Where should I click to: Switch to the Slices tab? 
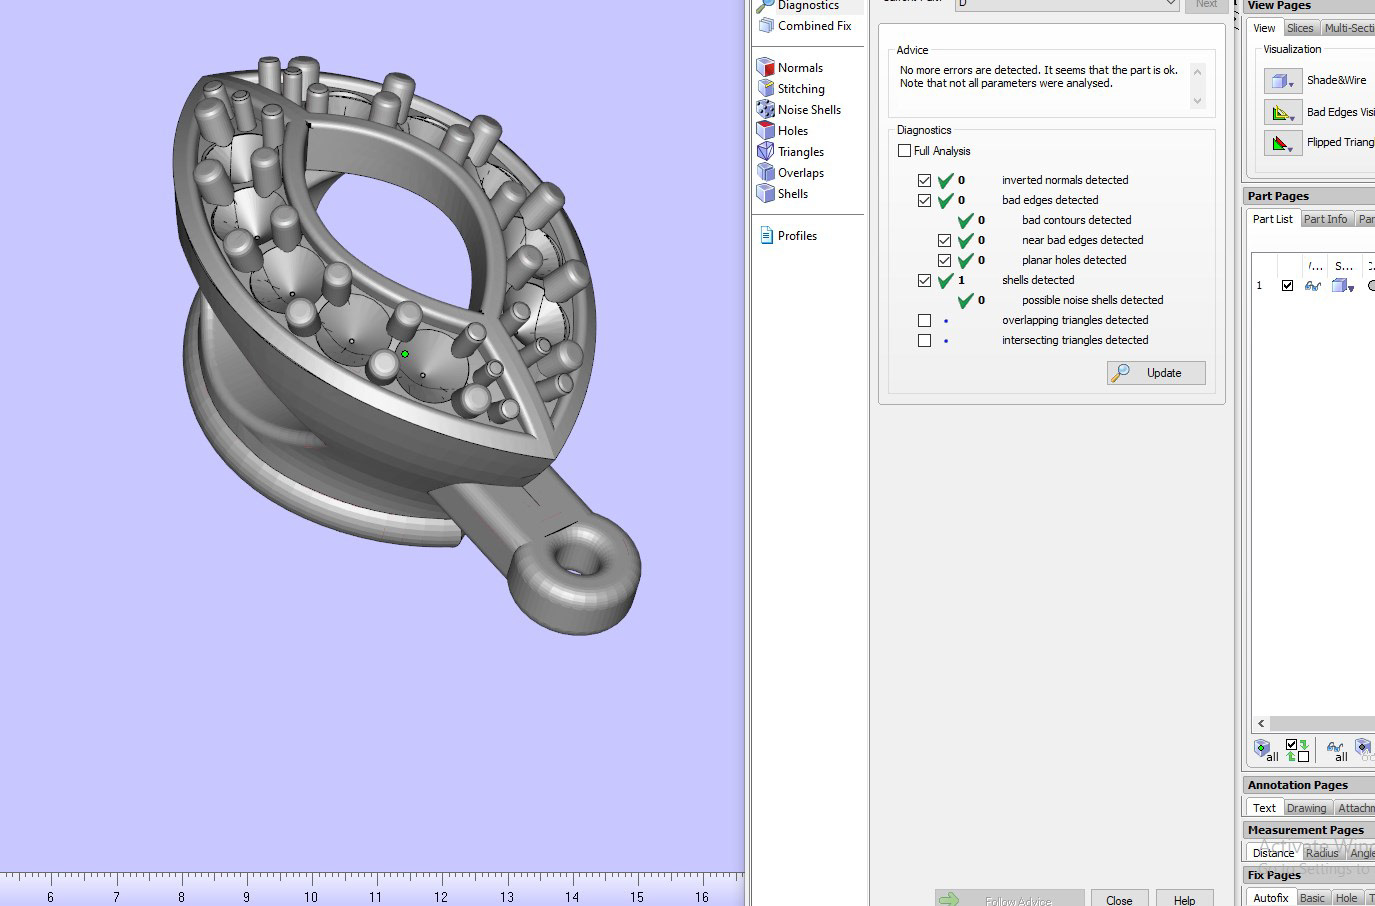coord(1300,28)
